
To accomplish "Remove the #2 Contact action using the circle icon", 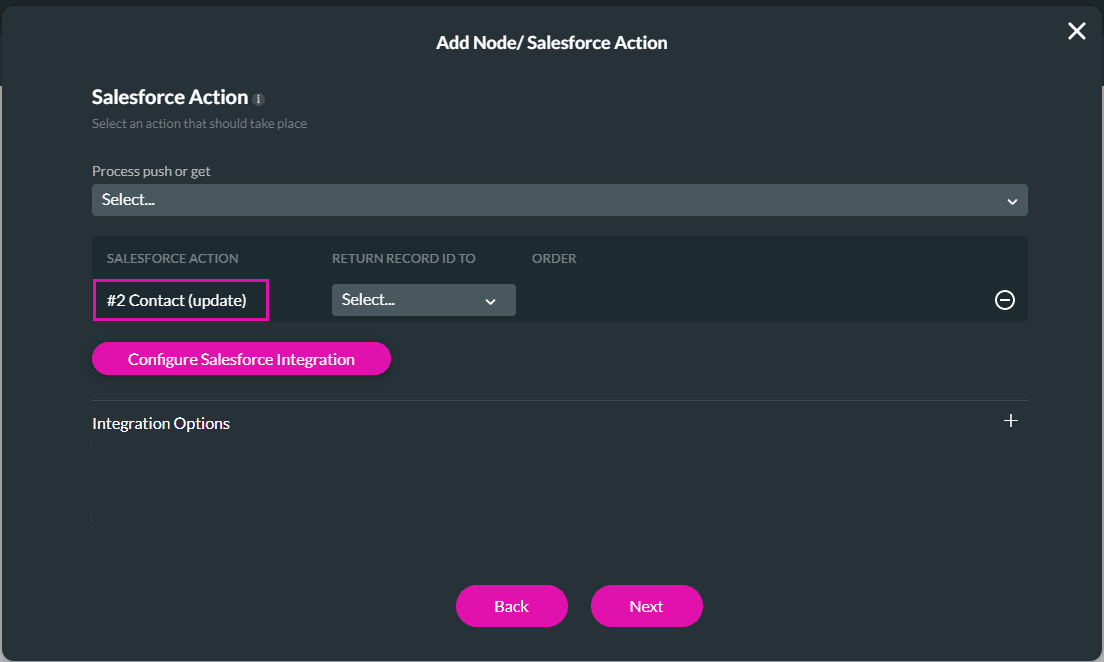I will click(x=1004, y=299).
